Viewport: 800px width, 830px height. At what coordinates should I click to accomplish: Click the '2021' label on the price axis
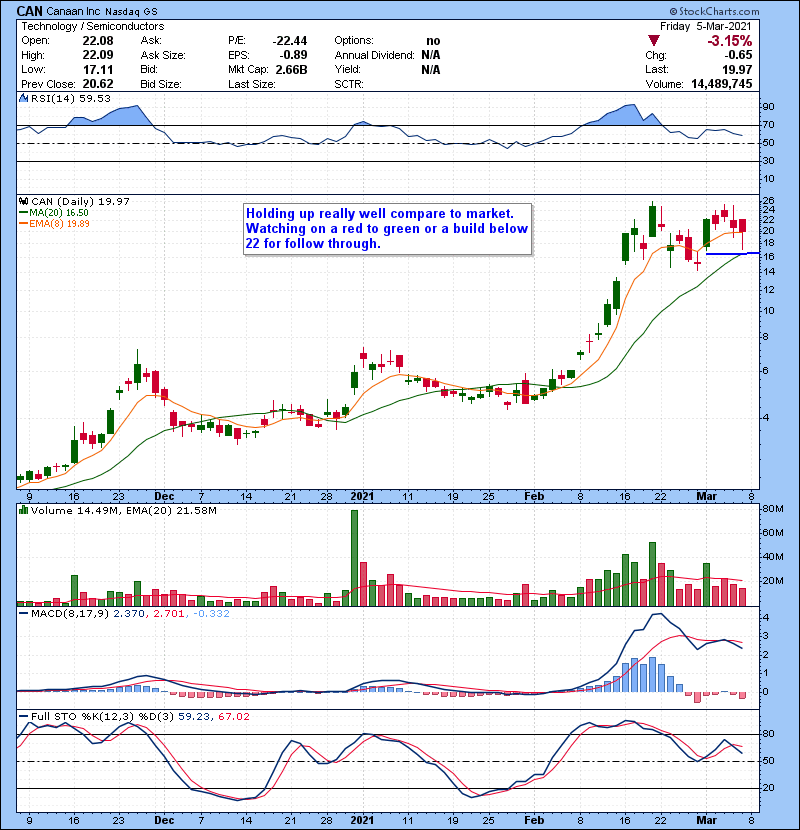coord(362,496)
